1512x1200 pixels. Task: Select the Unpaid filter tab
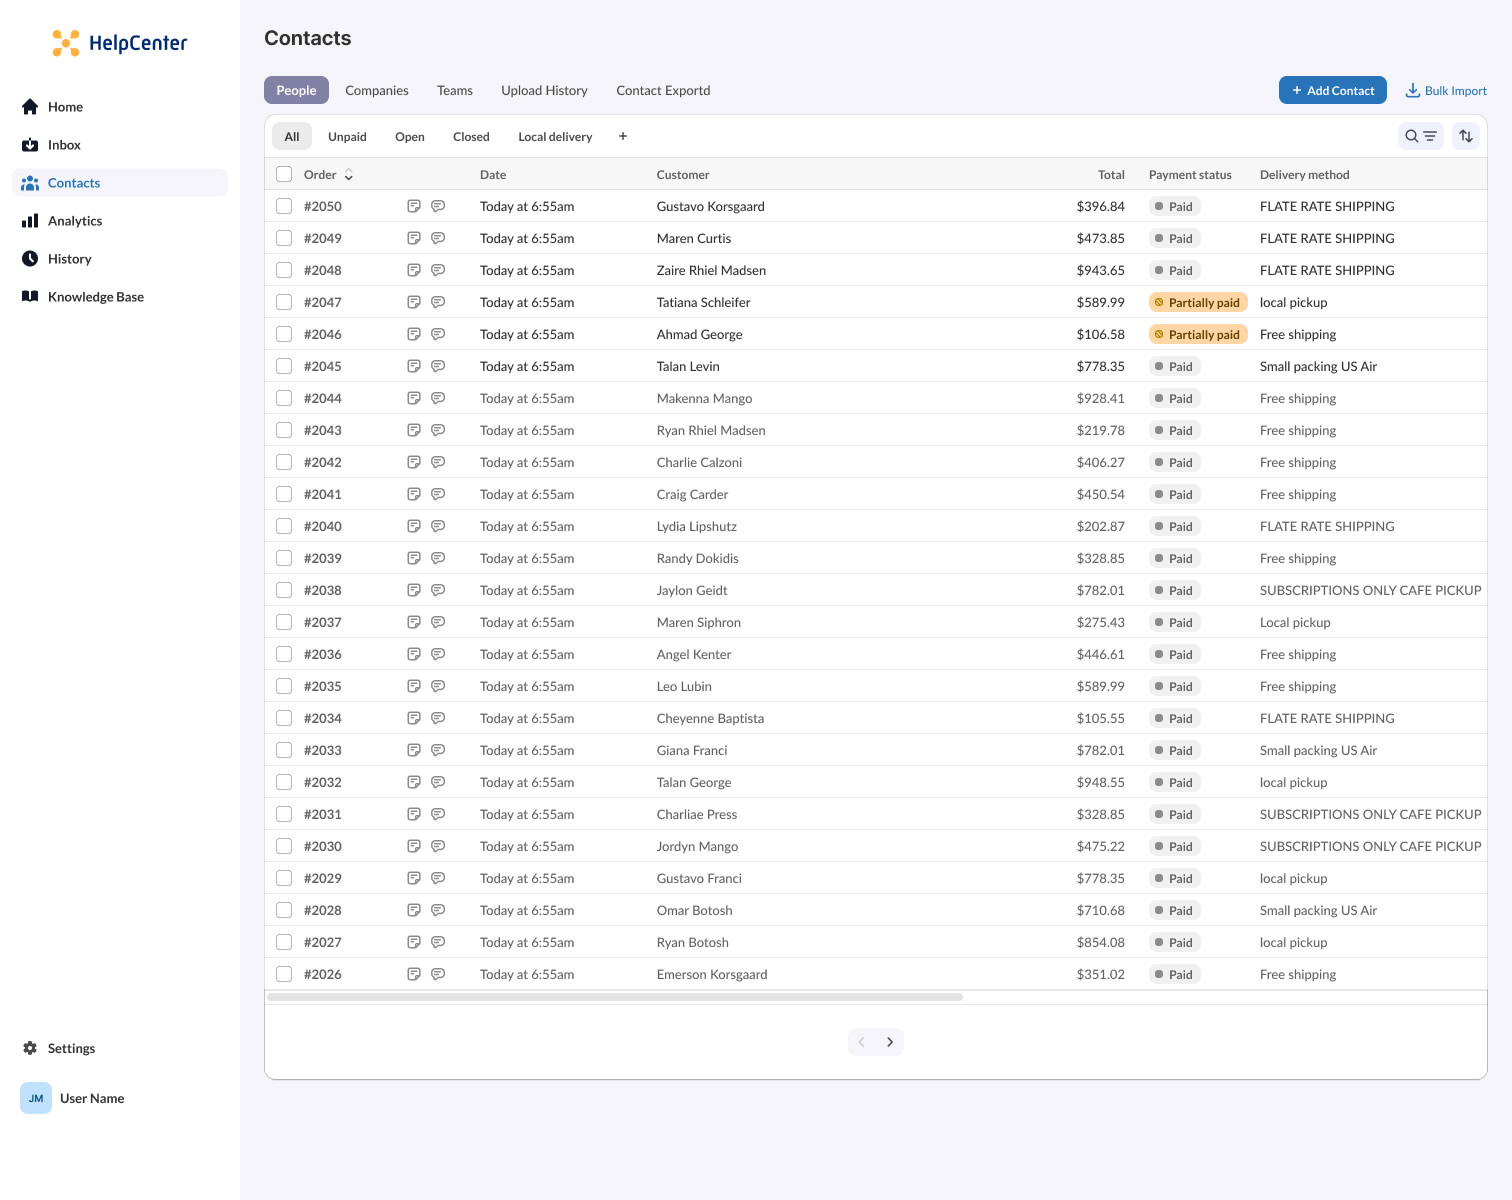pos(347,136)
